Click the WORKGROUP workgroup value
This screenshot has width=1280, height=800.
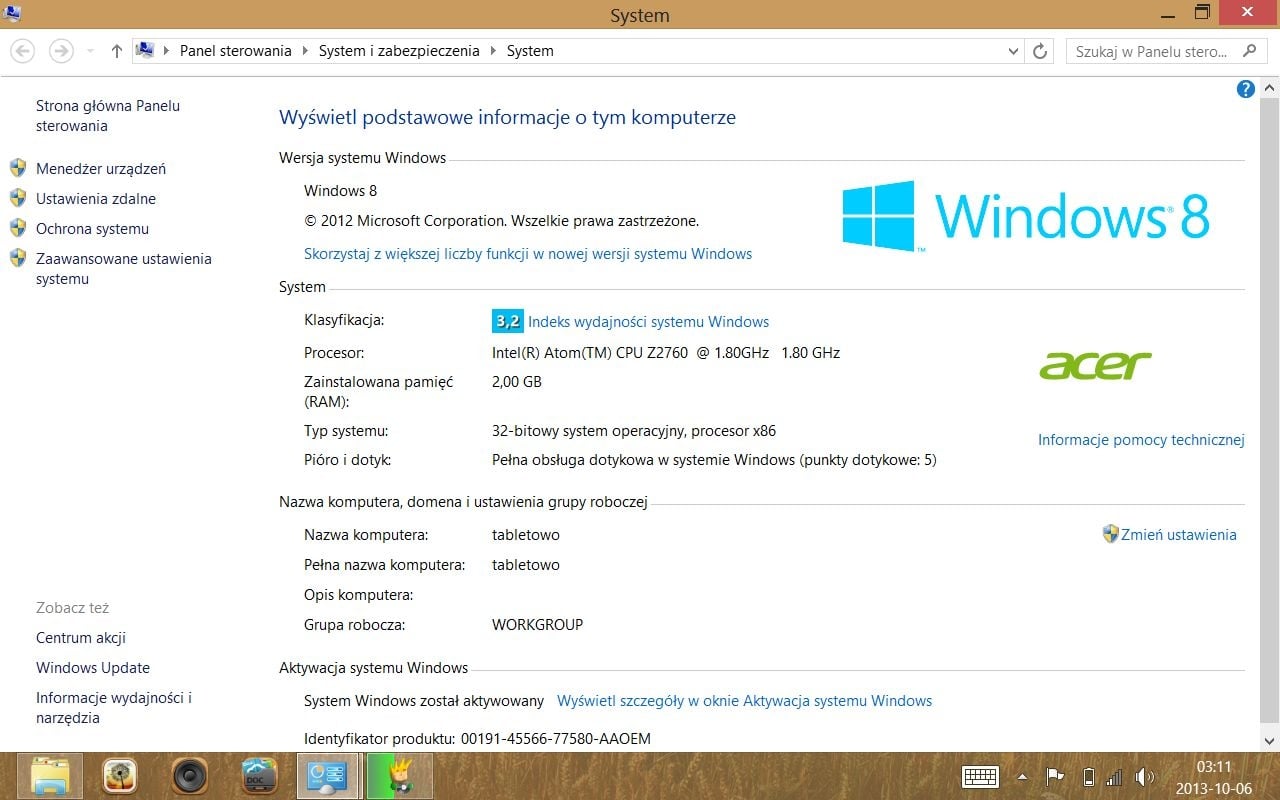click(x=537, y=625)
